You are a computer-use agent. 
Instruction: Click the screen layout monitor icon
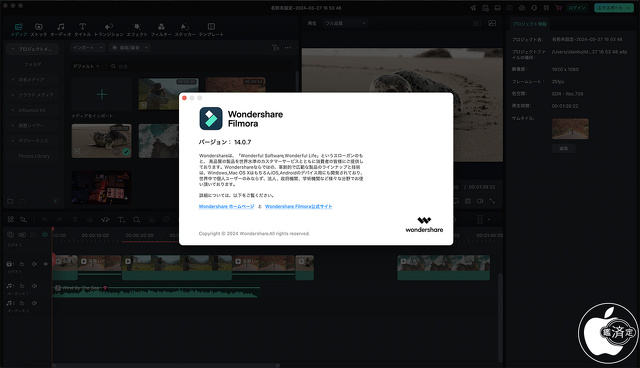[498, 8]
